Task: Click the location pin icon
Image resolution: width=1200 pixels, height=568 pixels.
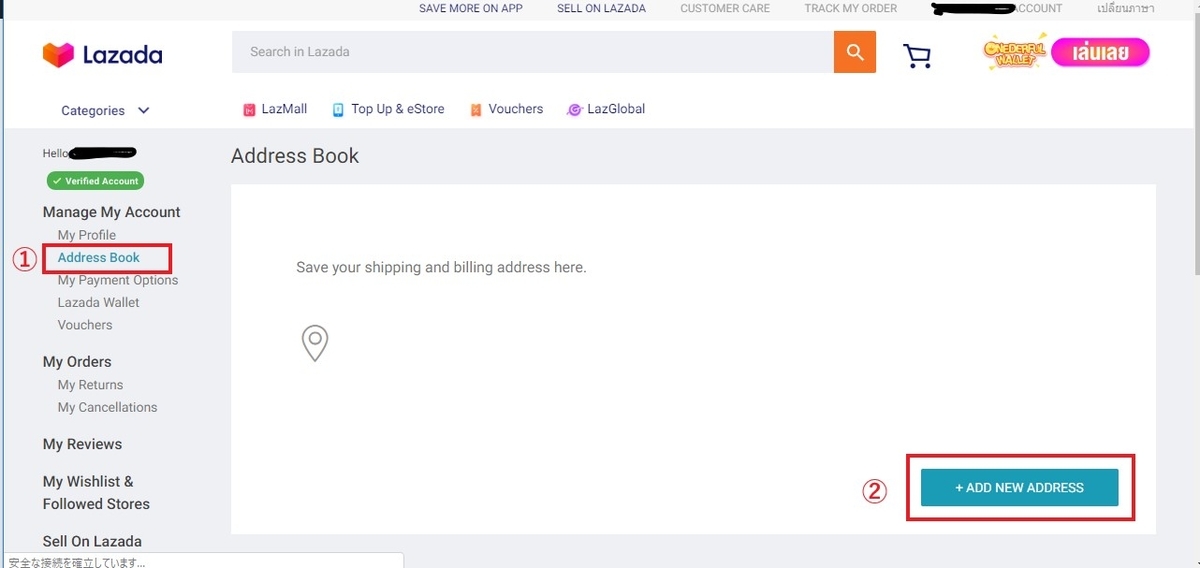Action: coord(315,343)
